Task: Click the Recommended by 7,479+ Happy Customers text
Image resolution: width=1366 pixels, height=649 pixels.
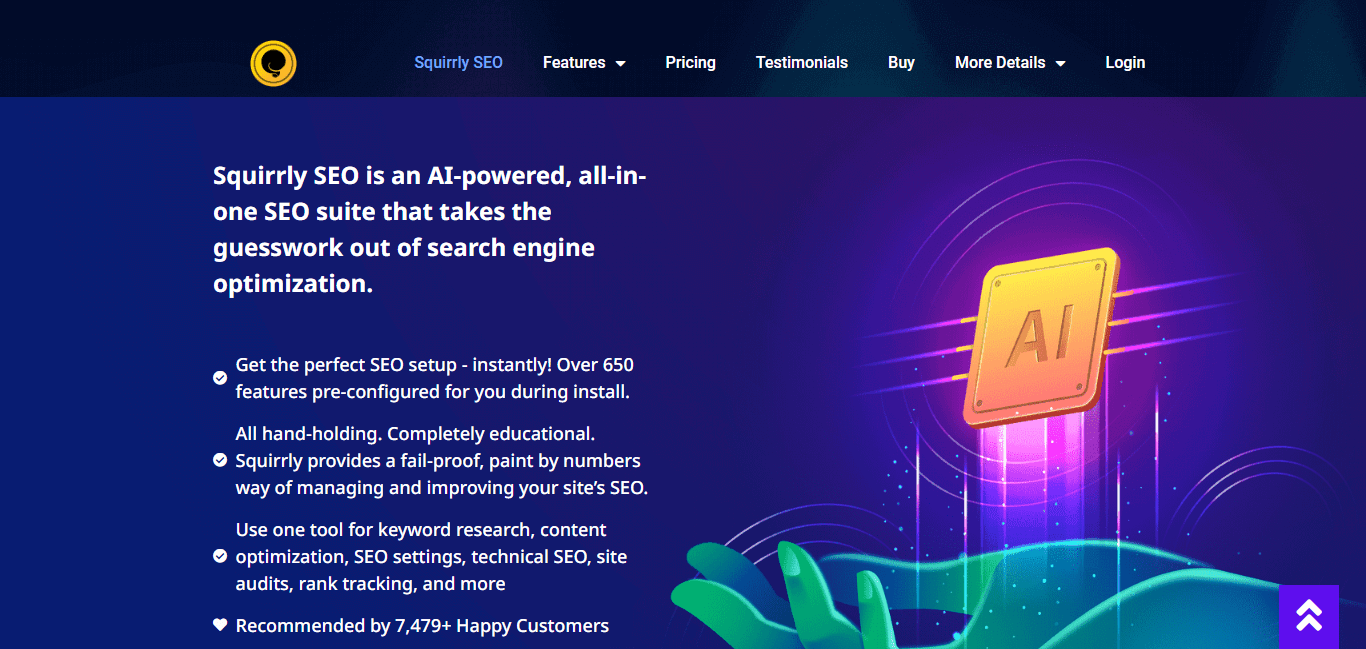Action: (421, 625)
